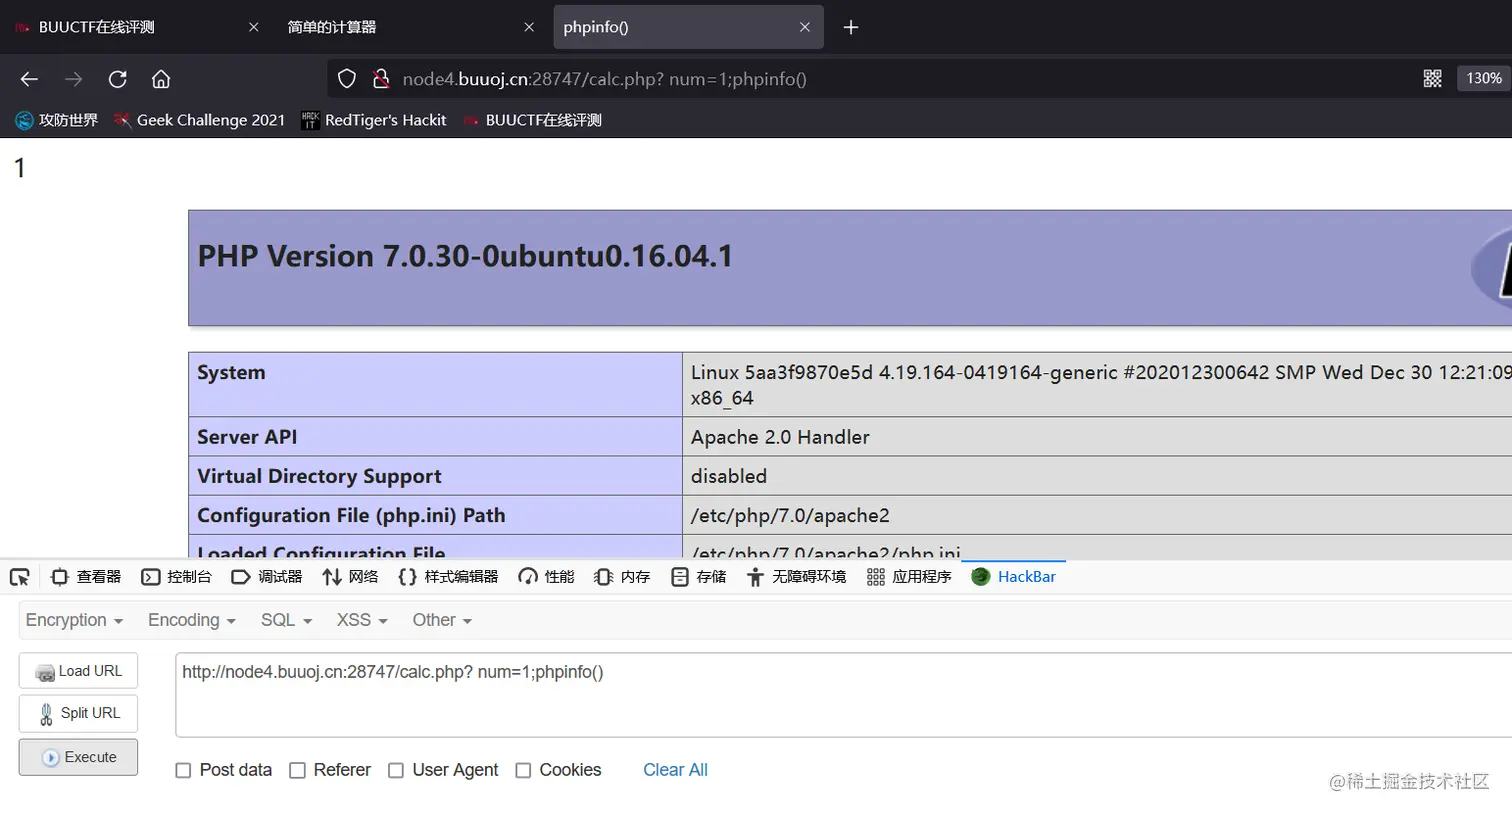This screenshot has width=1512, height=814.
Task: Open the 查看器 inspector panel
Action: [x=86, y=577]
